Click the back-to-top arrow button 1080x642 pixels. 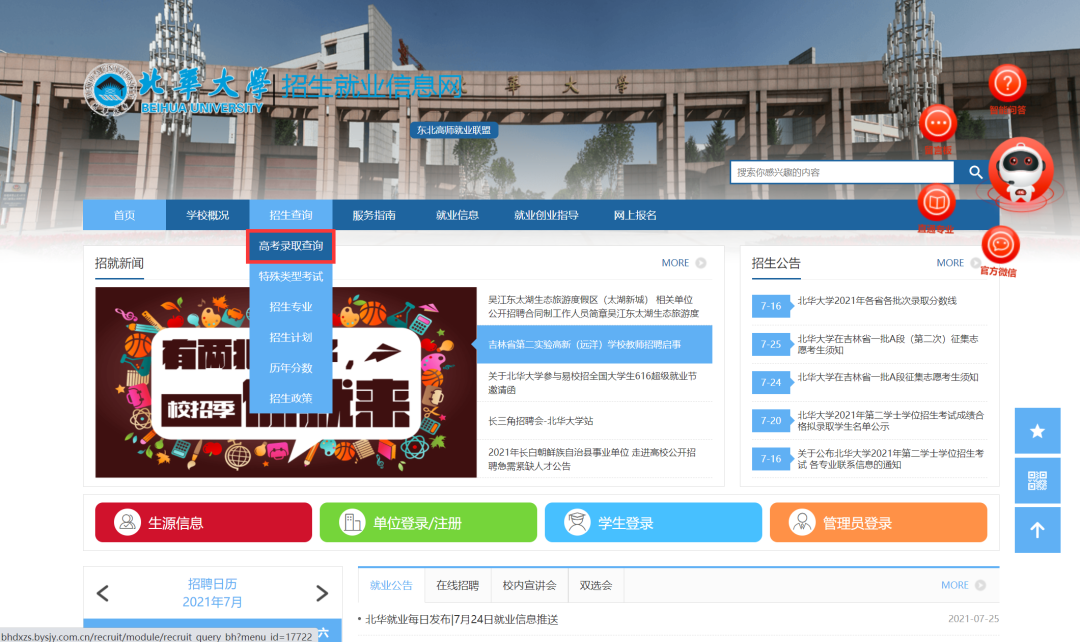click(x=1037, y=530)
